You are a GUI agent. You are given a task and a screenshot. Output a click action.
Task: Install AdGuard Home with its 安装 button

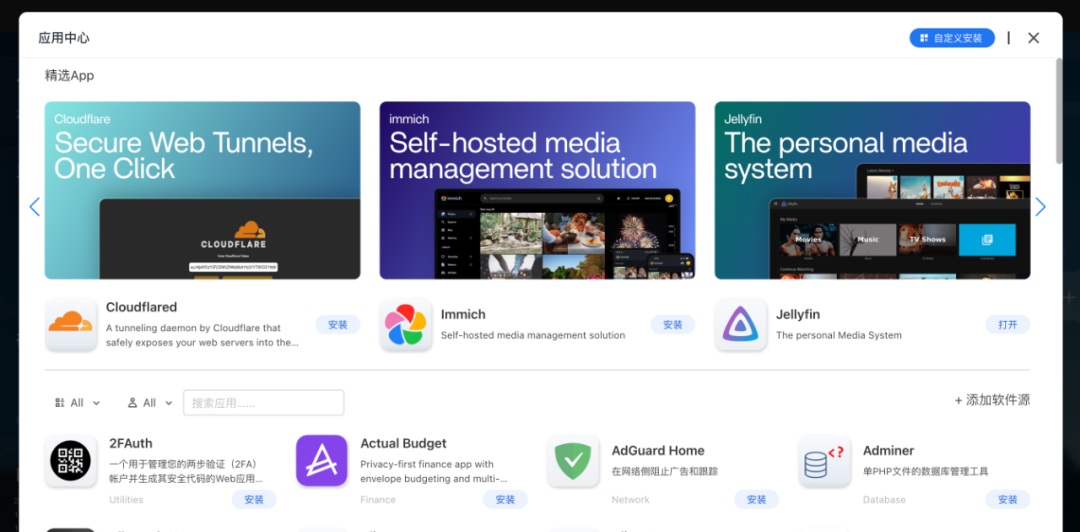tap(756, 500)
